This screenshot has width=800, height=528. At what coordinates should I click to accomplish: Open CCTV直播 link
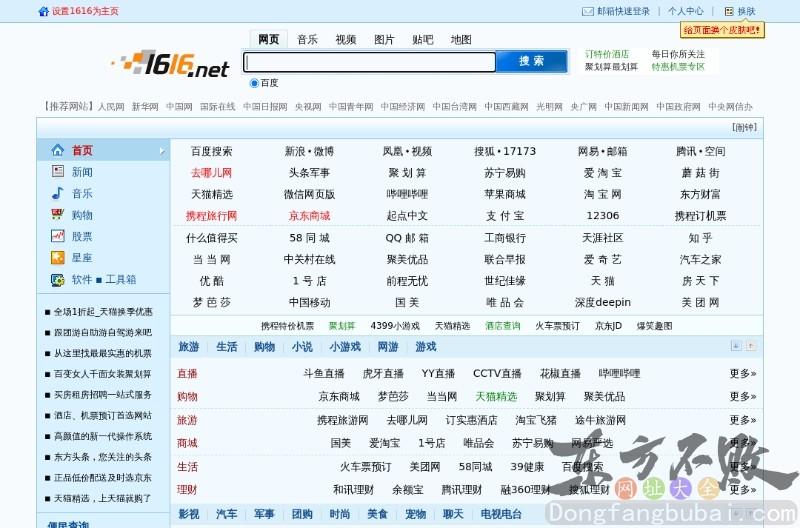pos(497,373)
